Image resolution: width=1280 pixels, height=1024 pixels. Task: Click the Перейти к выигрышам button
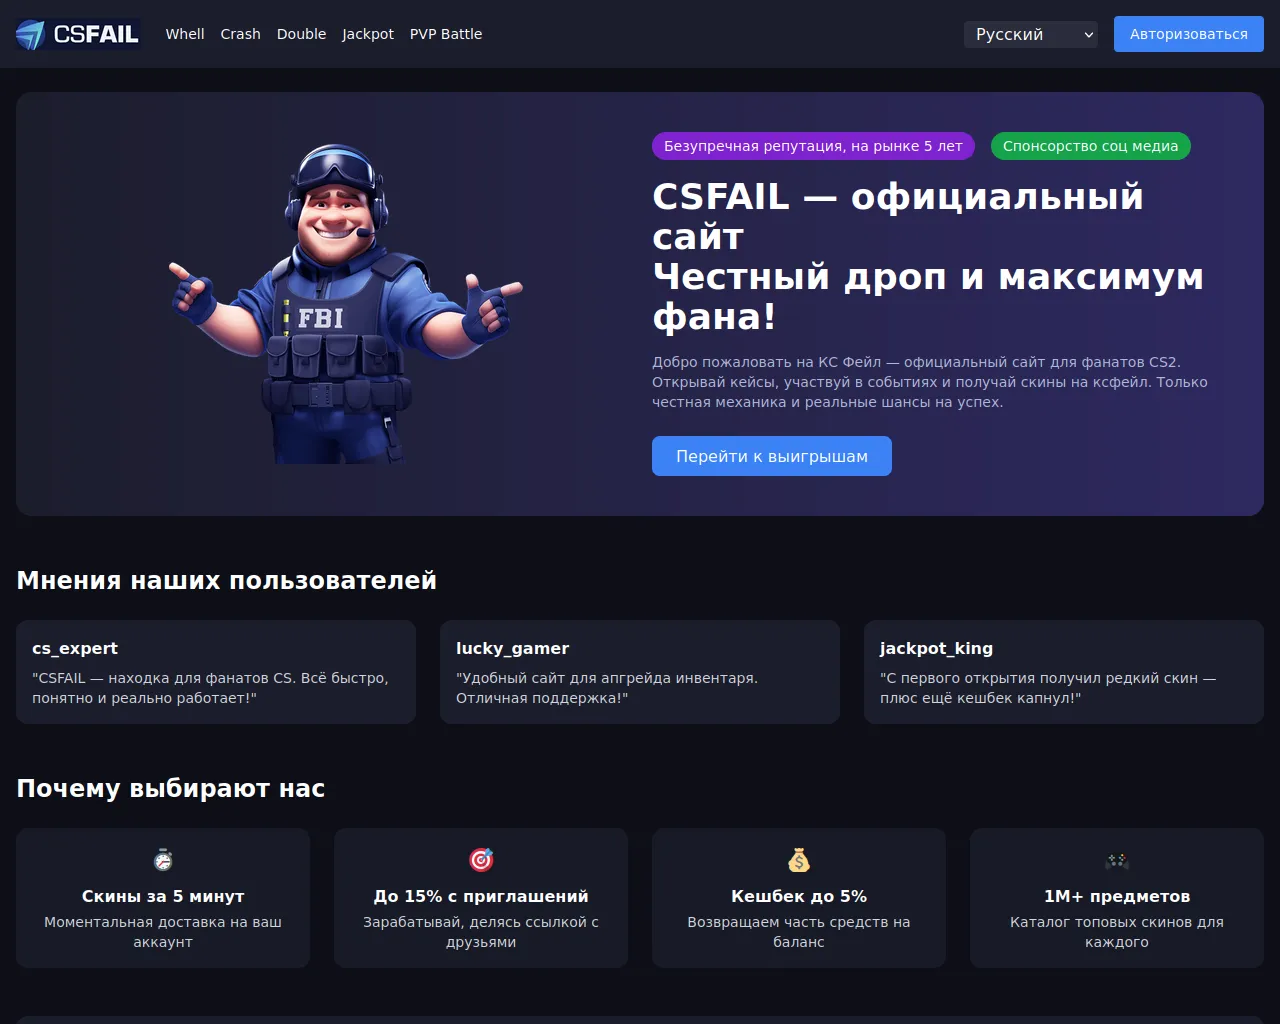click(772, 456)
